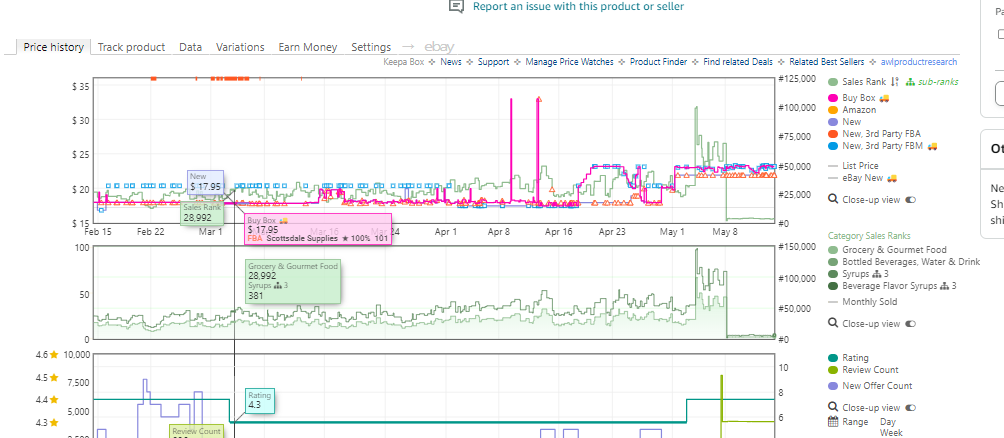Toggle the Amazon orange legend dot

pyautogui.click(x=833, y=110)
